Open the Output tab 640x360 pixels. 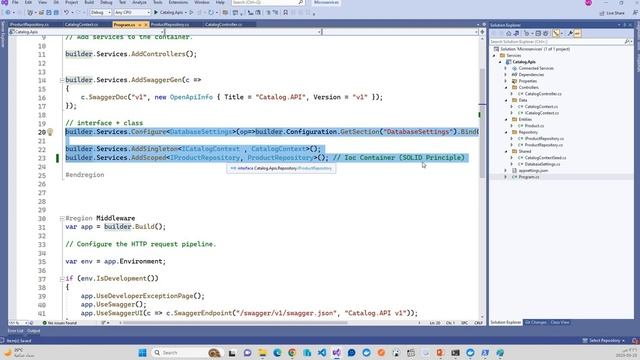pos(33,331)
